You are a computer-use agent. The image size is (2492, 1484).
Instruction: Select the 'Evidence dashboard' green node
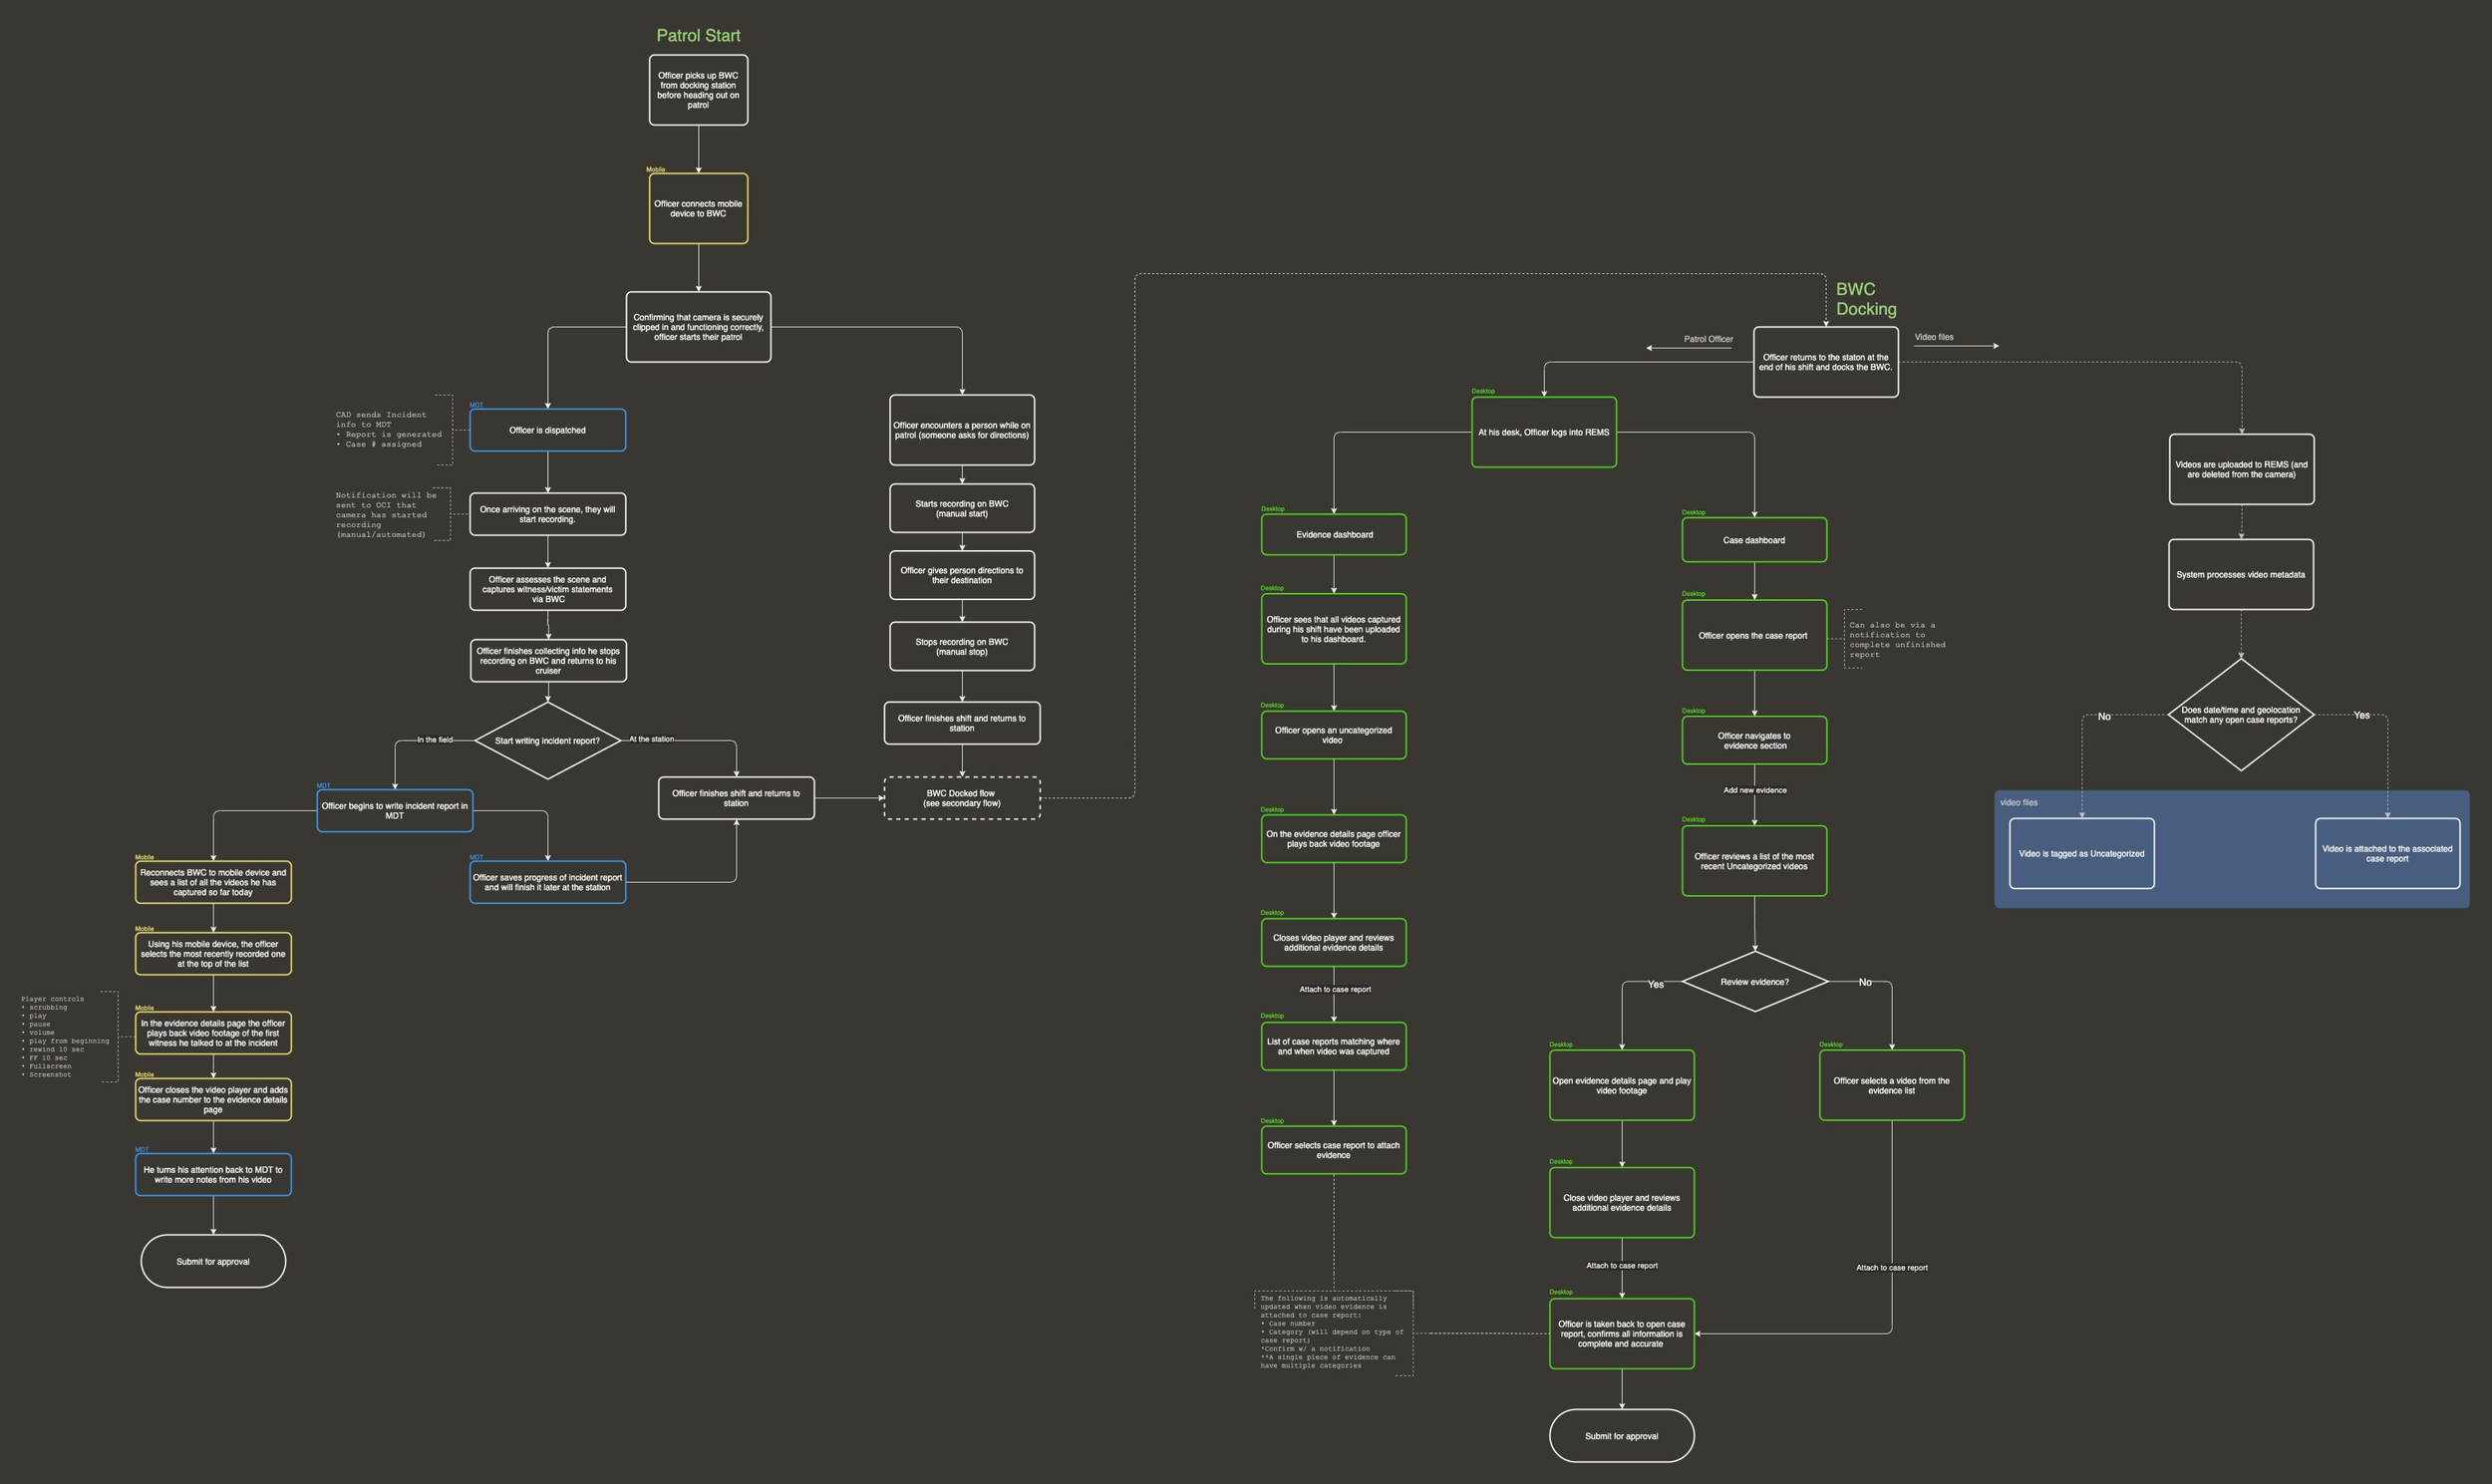pos(1334,535)
